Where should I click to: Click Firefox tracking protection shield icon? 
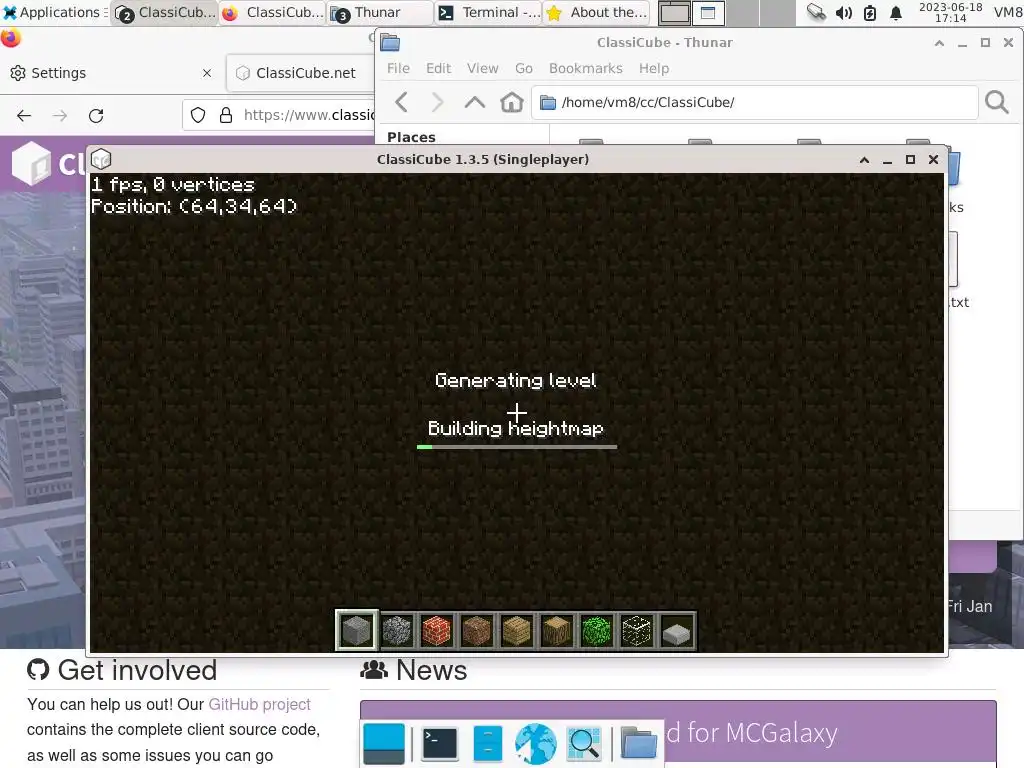[198, 116]
